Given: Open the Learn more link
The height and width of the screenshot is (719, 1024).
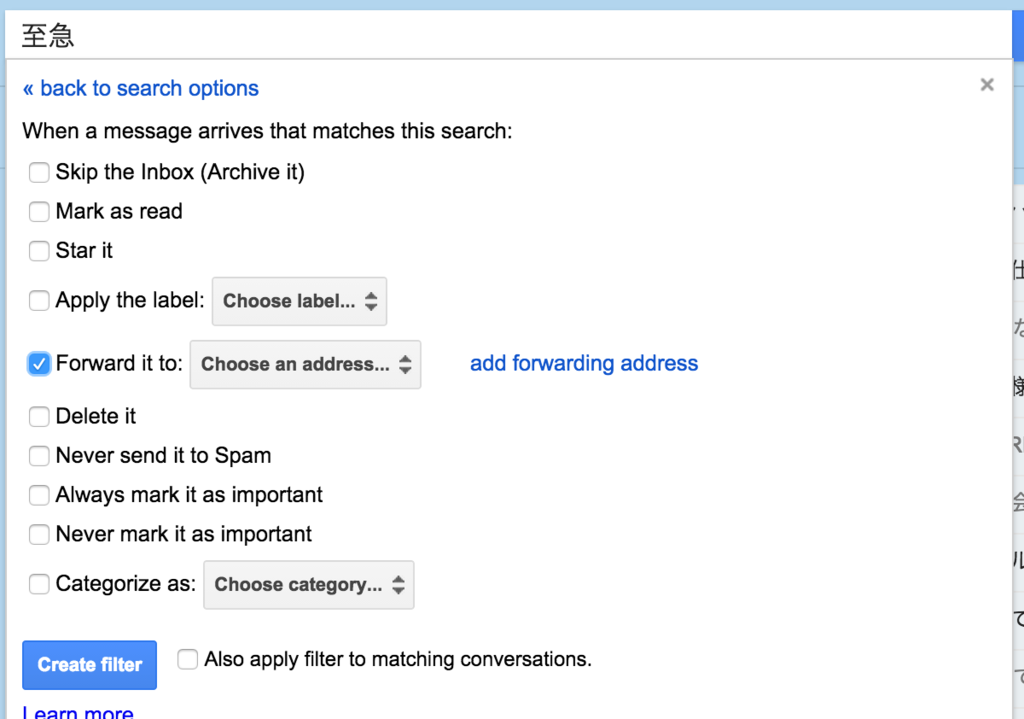Looking at the screenshot, I should click(x=78, y=712).
